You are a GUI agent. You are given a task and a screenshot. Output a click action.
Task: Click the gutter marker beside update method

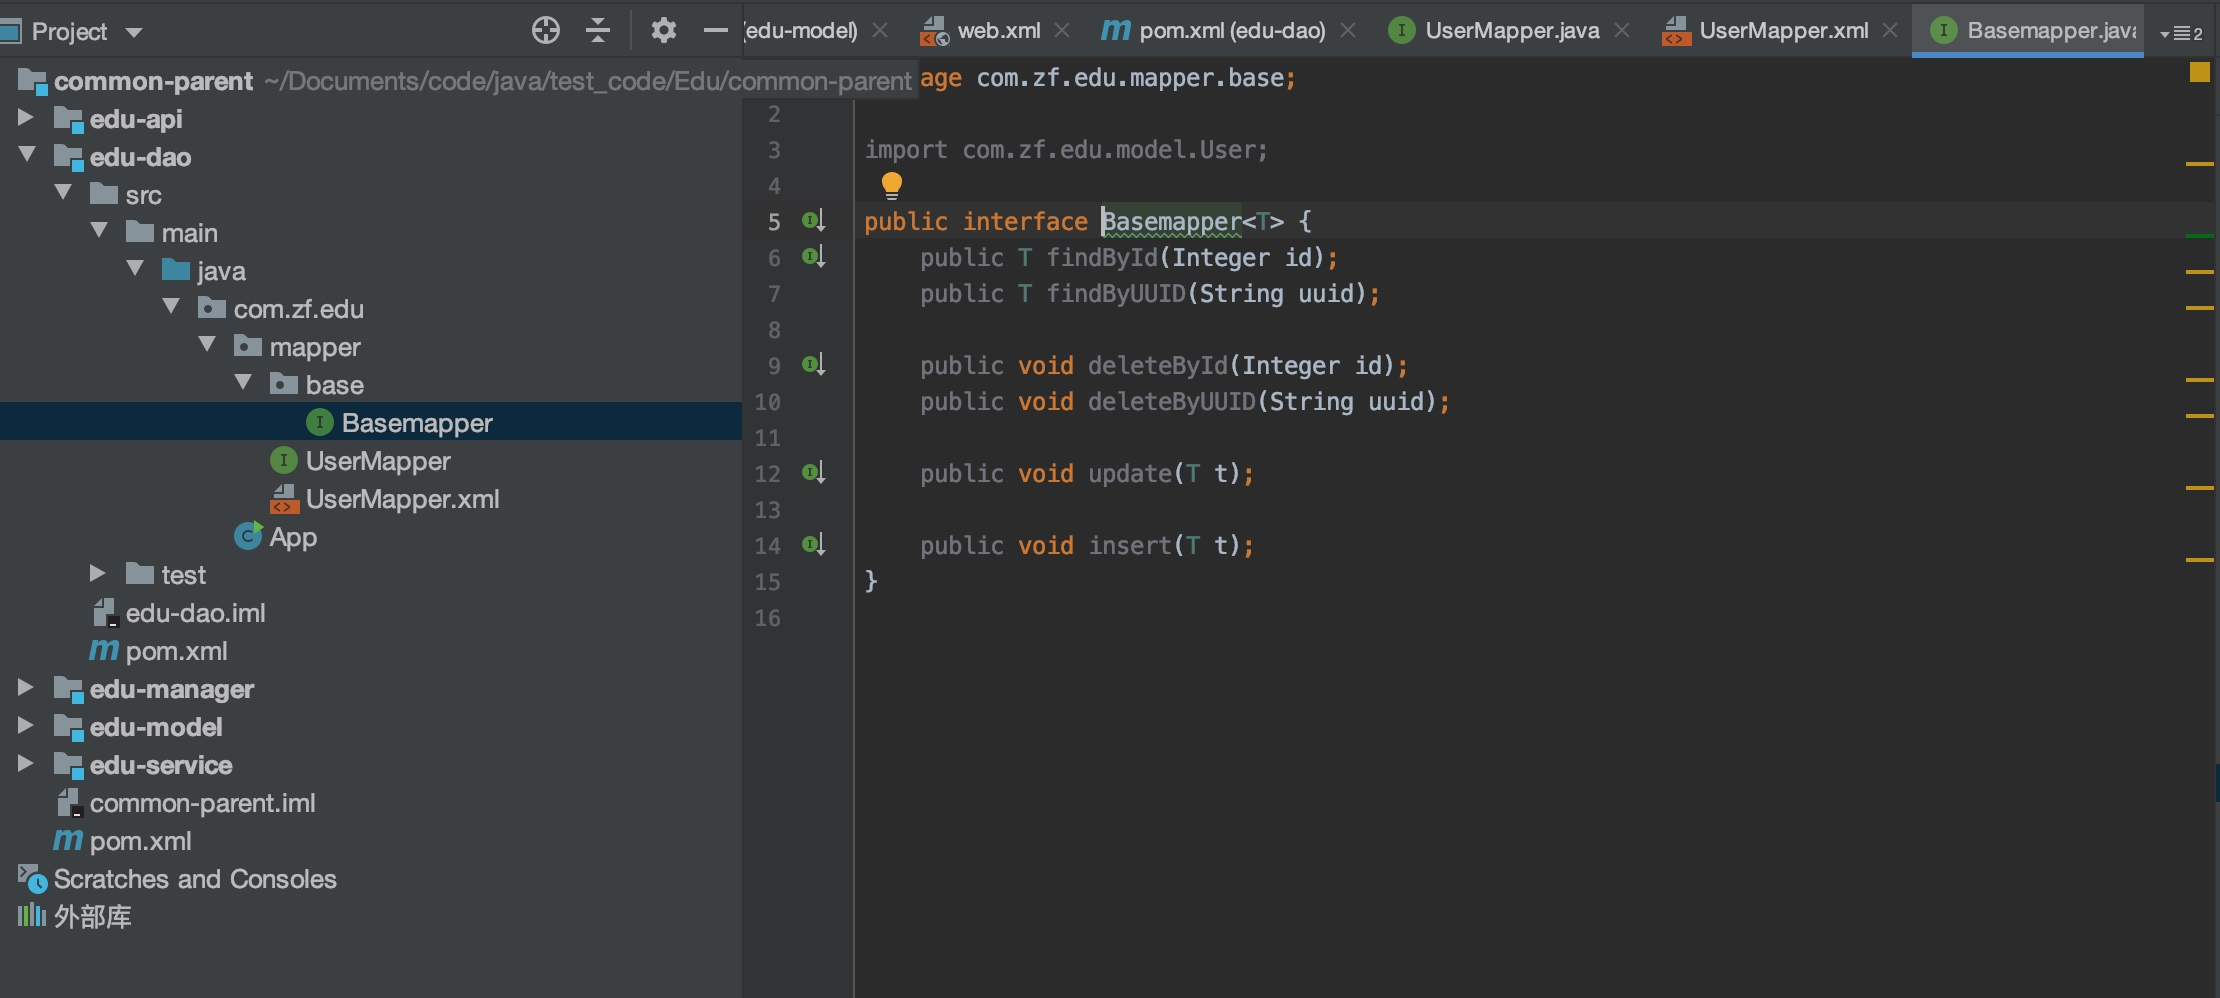click(814, 473)
